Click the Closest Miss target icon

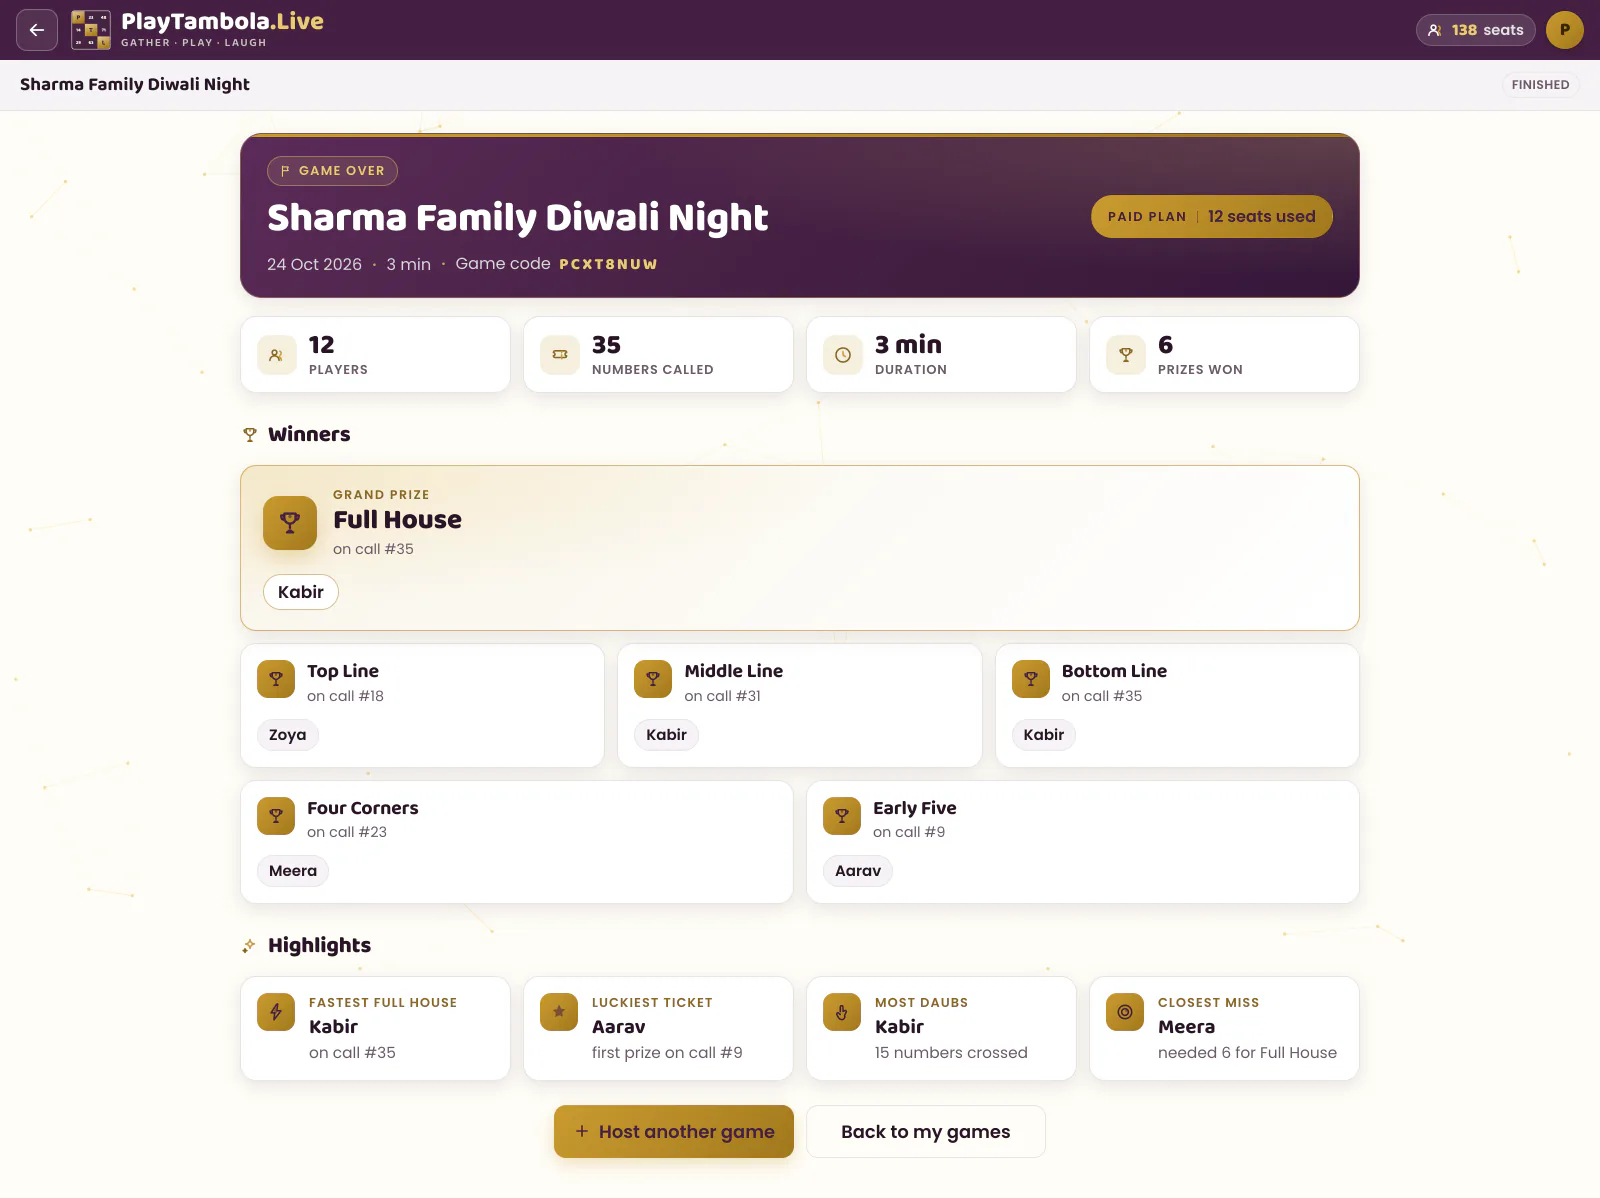point(1125,1012)
